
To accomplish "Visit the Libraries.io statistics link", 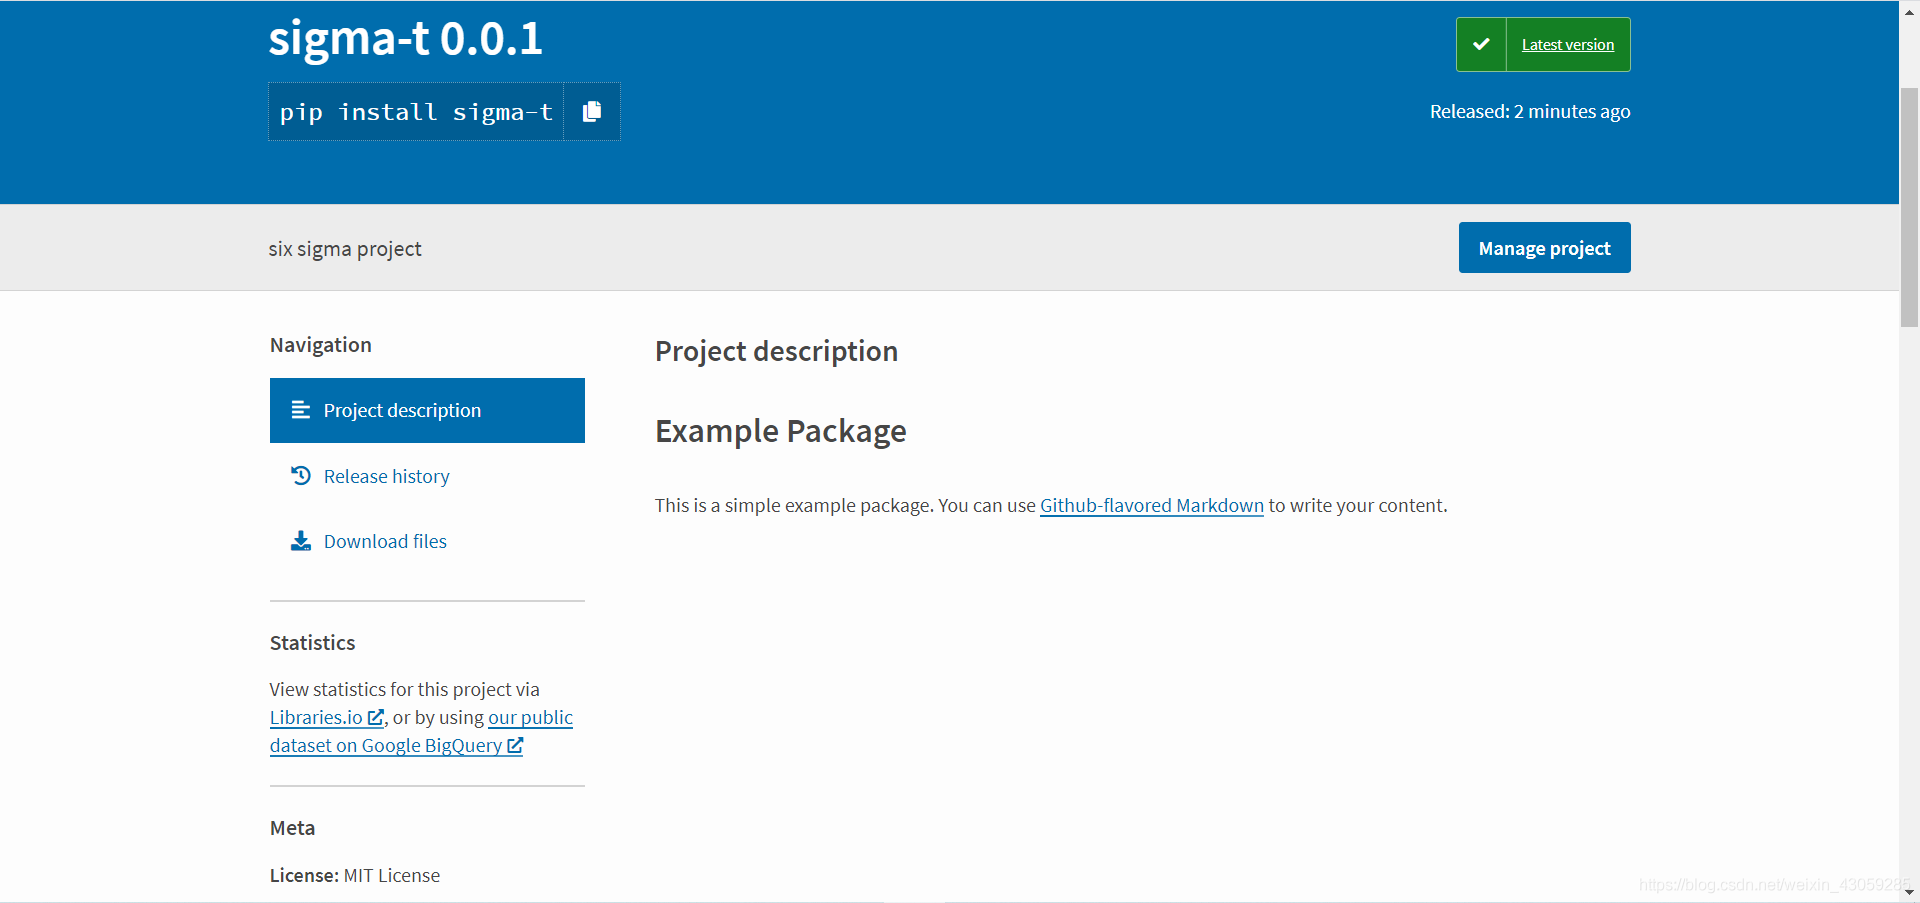I will (316, 718).
